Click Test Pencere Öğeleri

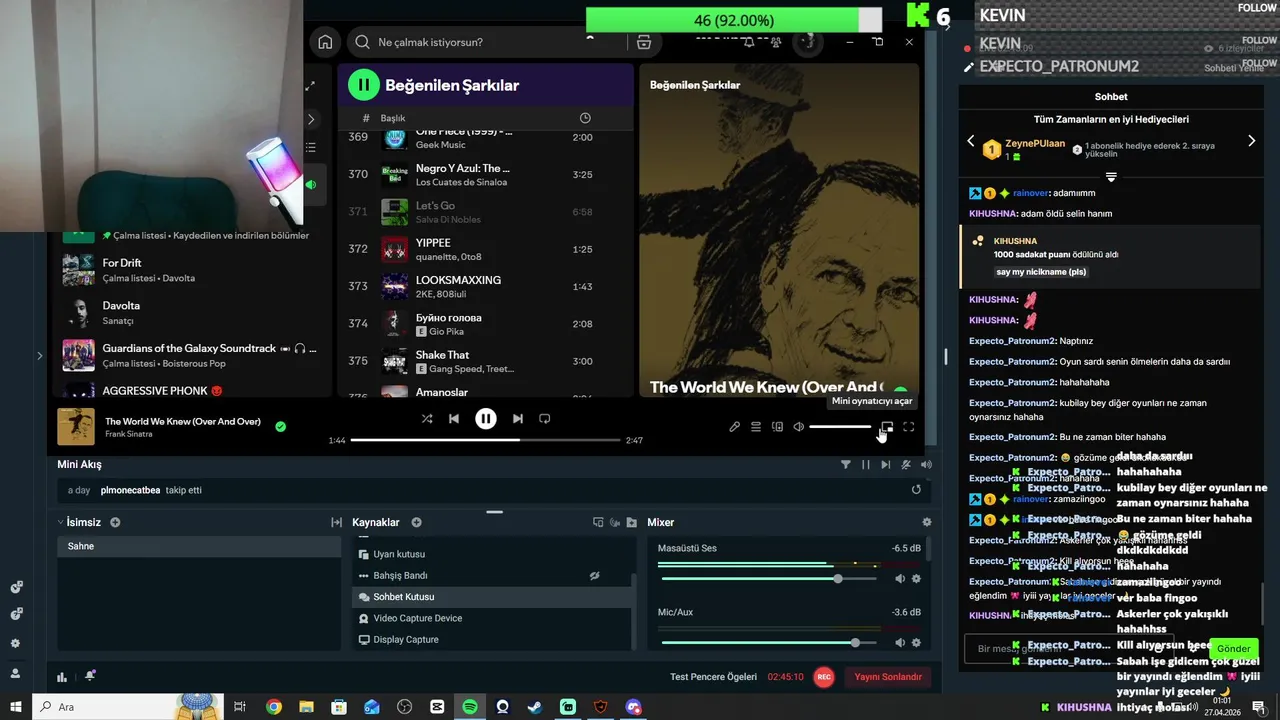(713, 677)
